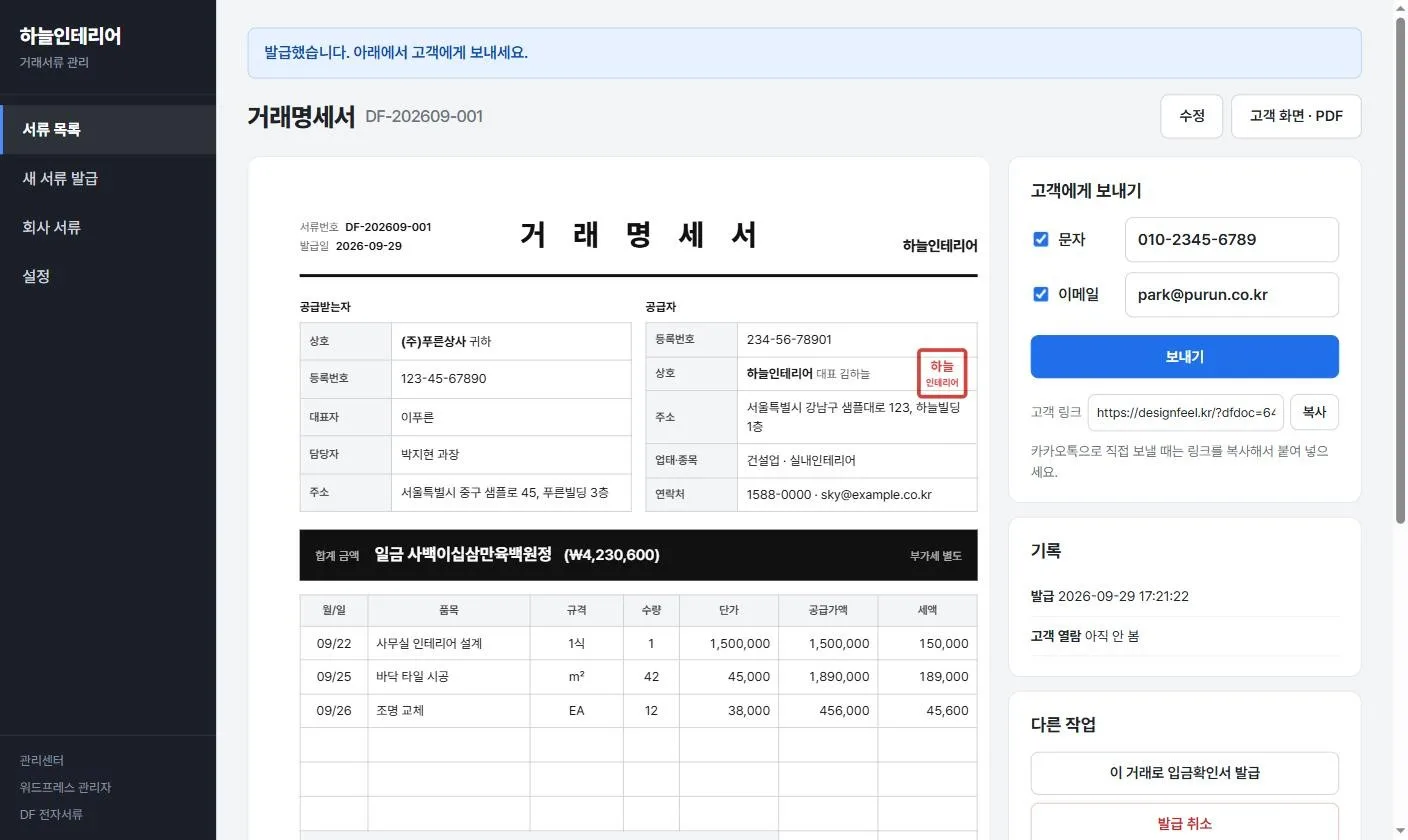Click the 바닥 타일 시공 item cell

coord(449,677)
